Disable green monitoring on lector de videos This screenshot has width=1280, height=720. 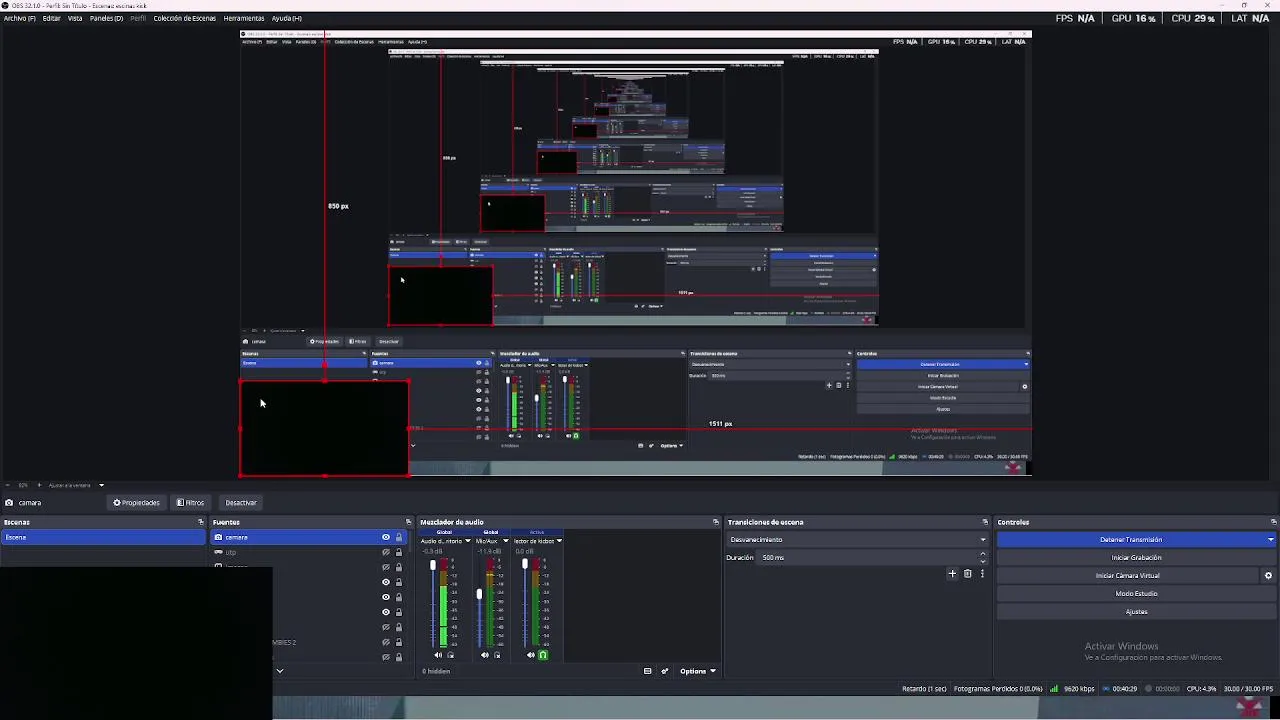tap(543, 655)
